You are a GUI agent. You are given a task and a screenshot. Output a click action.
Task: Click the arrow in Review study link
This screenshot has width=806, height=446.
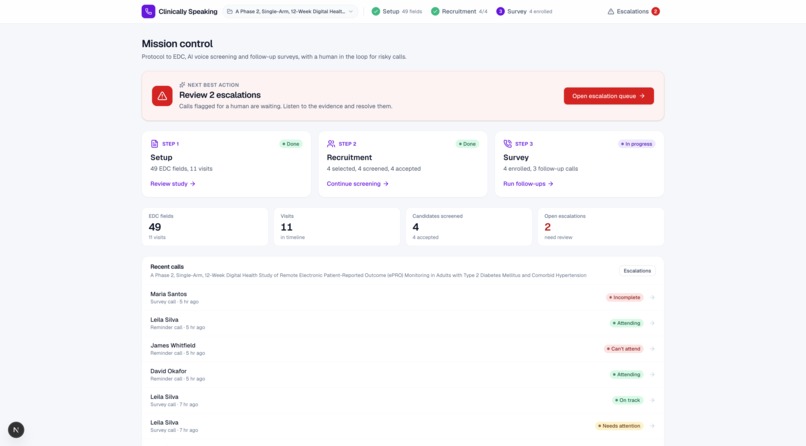(x=192, y=183)
